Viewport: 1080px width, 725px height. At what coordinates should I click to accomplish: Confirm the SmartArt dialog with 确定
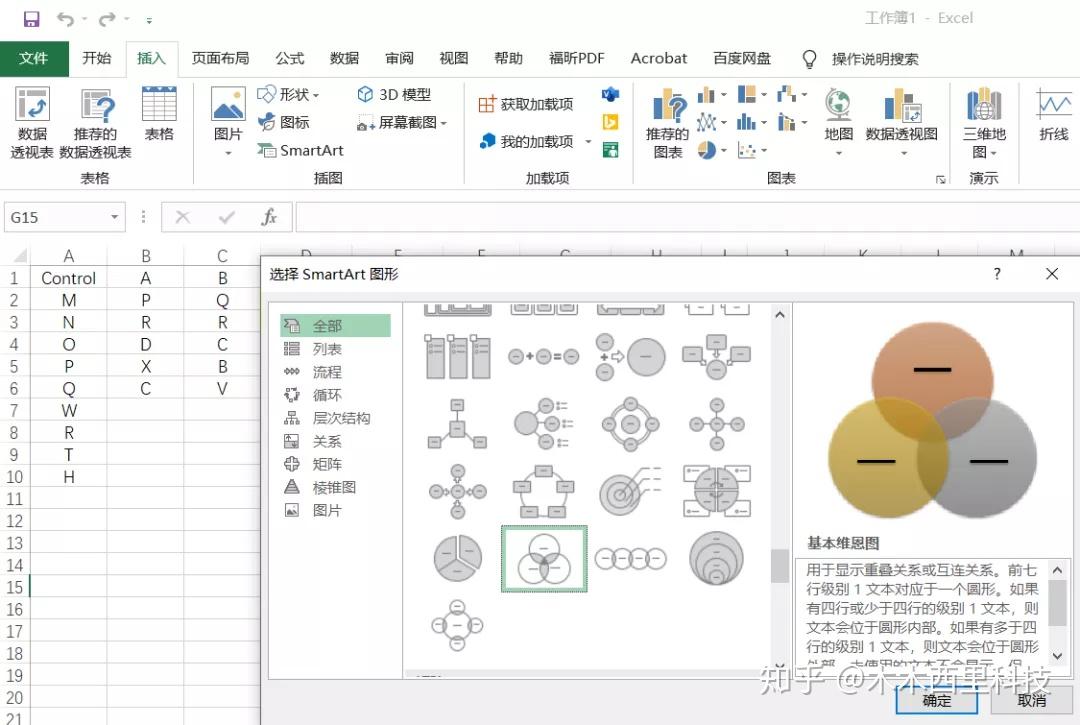pyautogui.click(x=936, y=702)
